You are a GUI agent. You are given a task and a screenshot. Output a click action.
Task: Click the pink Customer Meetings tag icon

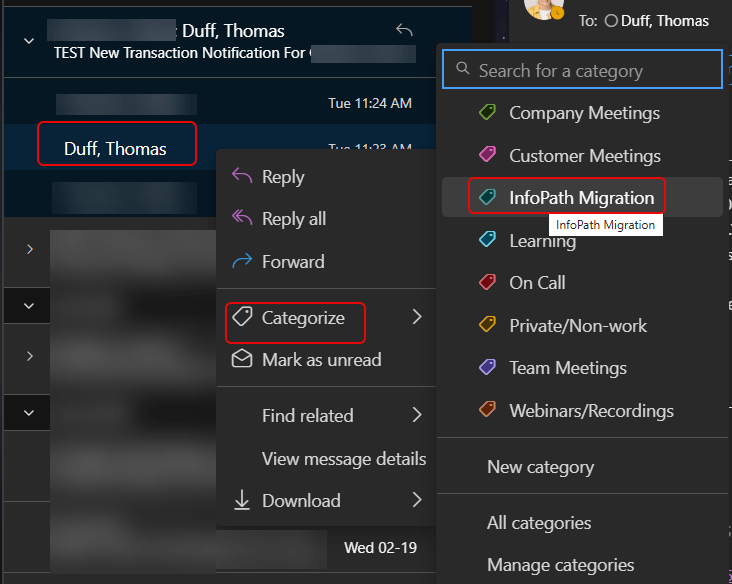(x=487, y=155)
